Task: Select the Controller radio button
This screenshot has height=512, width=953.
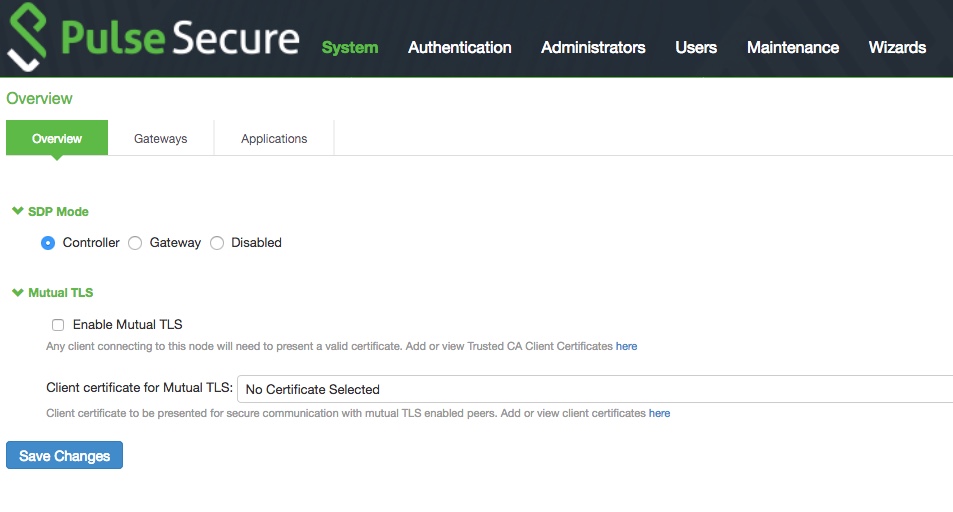Action: 47,243
